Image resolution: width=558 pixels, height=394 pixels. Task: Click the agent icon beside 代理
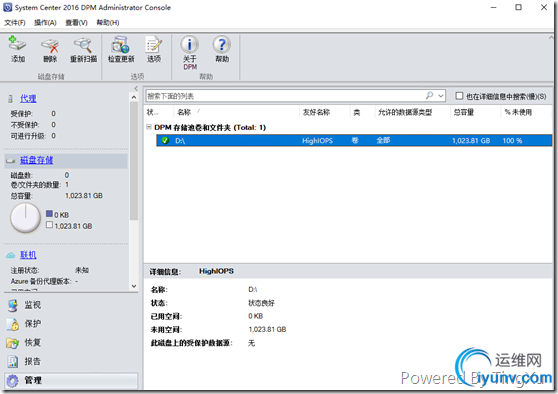(x=11, y=99)
